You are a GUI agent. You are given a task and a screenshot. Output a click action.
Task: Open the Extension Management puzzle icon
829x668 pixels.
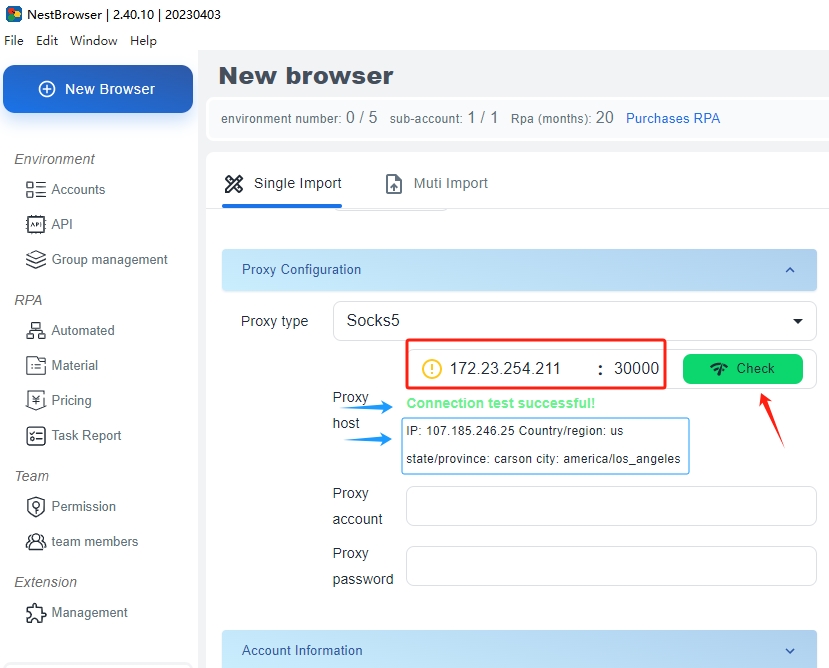(x=36, y=612)
